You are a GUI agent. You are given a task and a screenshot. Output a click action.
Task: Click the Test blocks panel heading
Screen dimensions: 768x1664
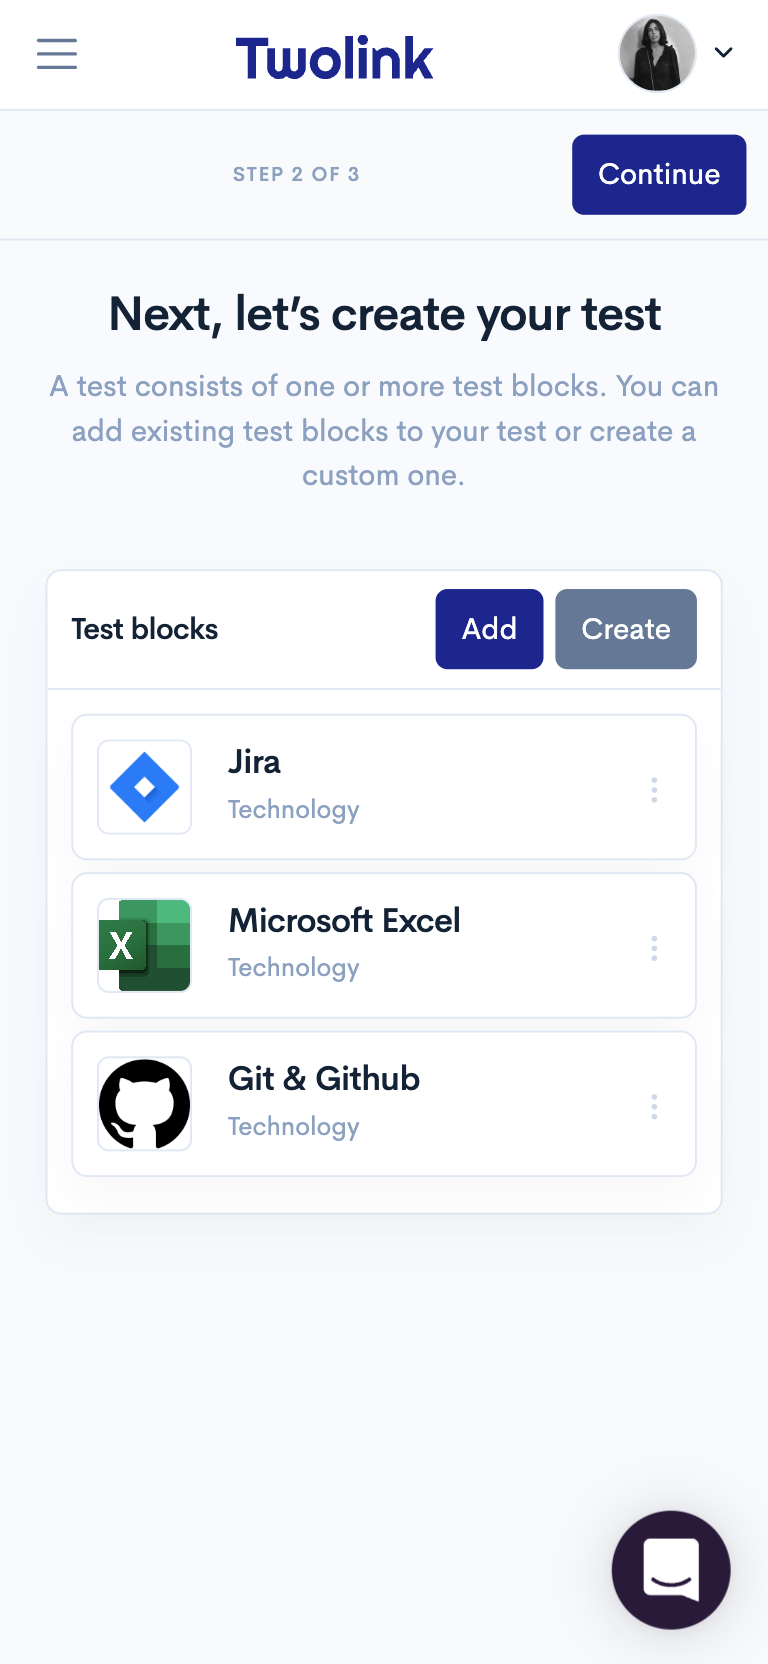tap(145, 629)
